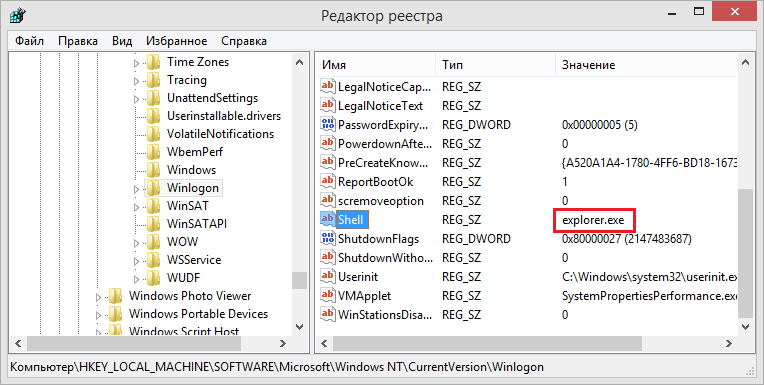764x385 pixels.
Task: Select the WUDF key in tree
Action: click(x=183, y=278)
